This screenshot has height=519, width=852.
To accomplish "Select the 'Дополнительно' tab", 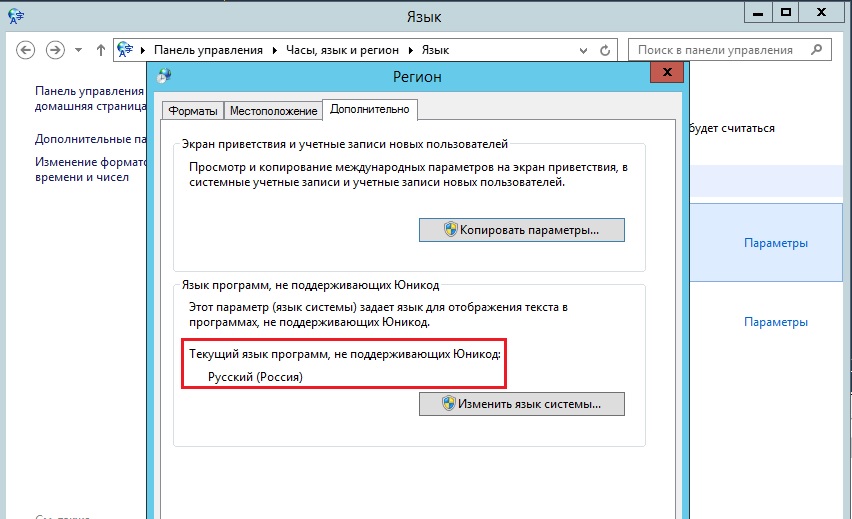I will click(369, 109).
